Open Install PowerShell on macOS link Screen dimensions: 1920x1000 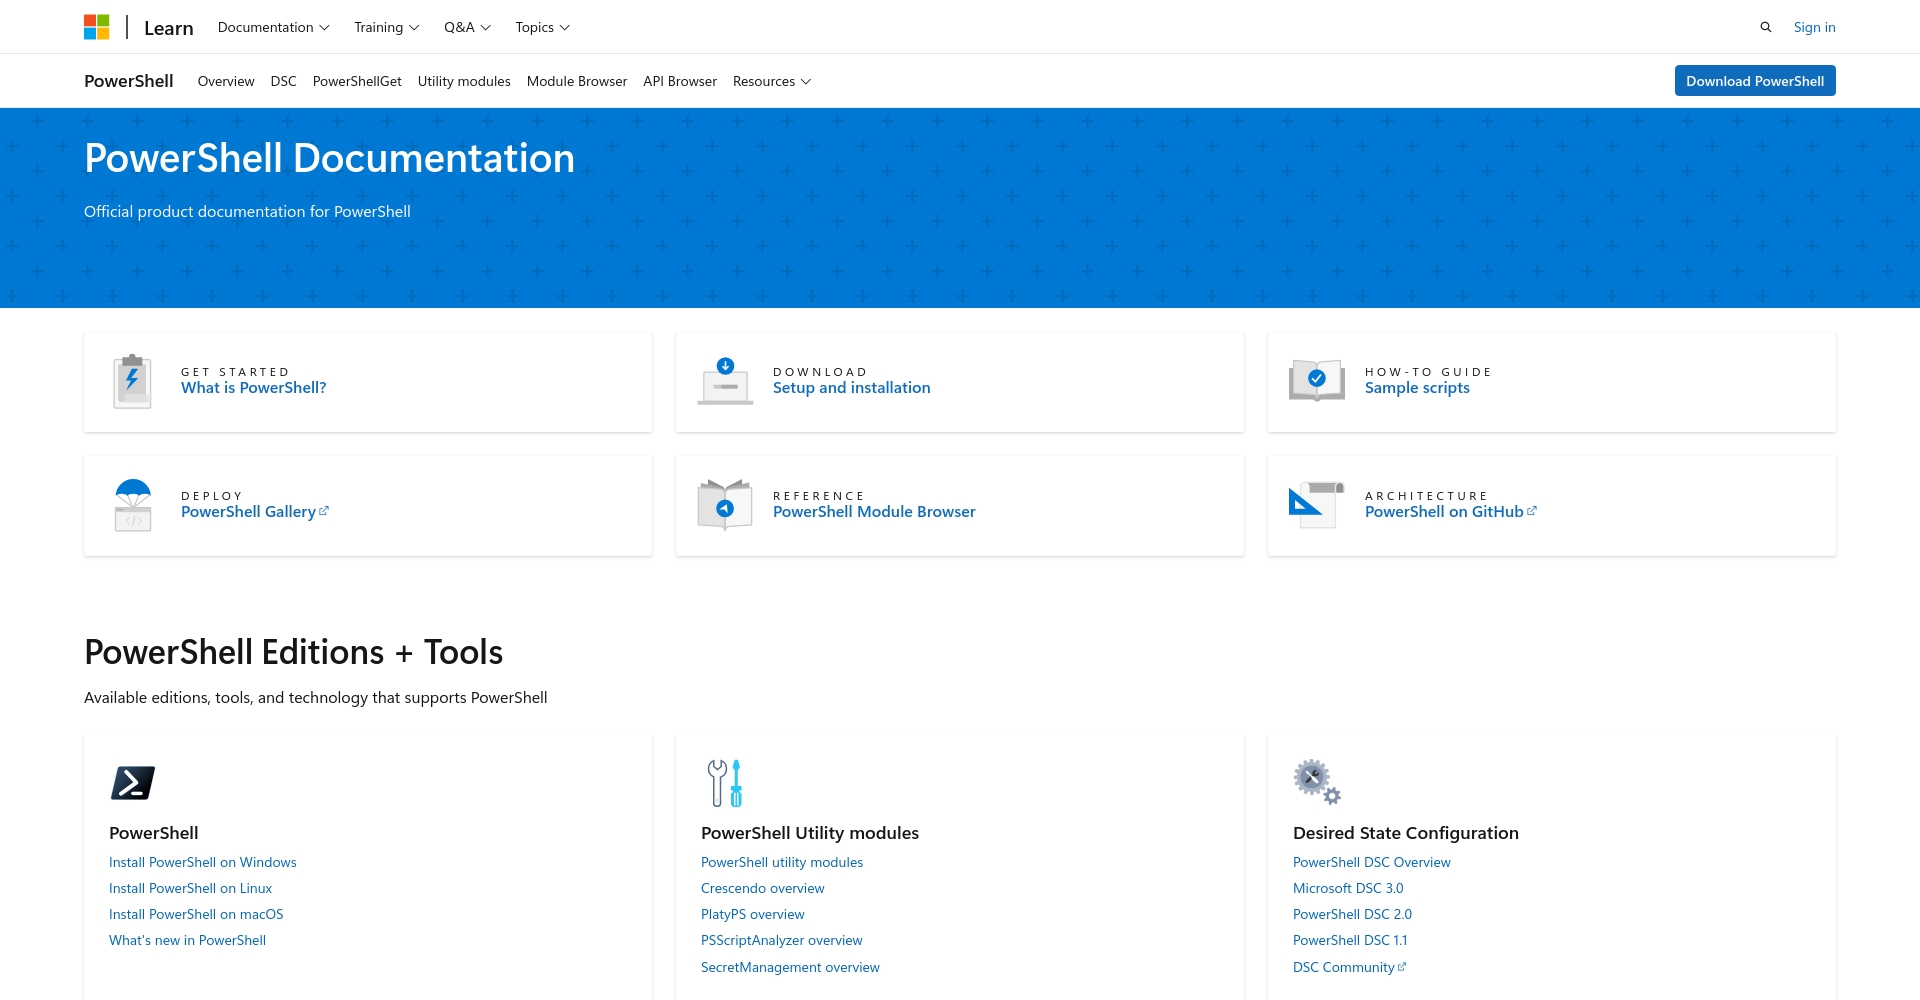(196, 914)
